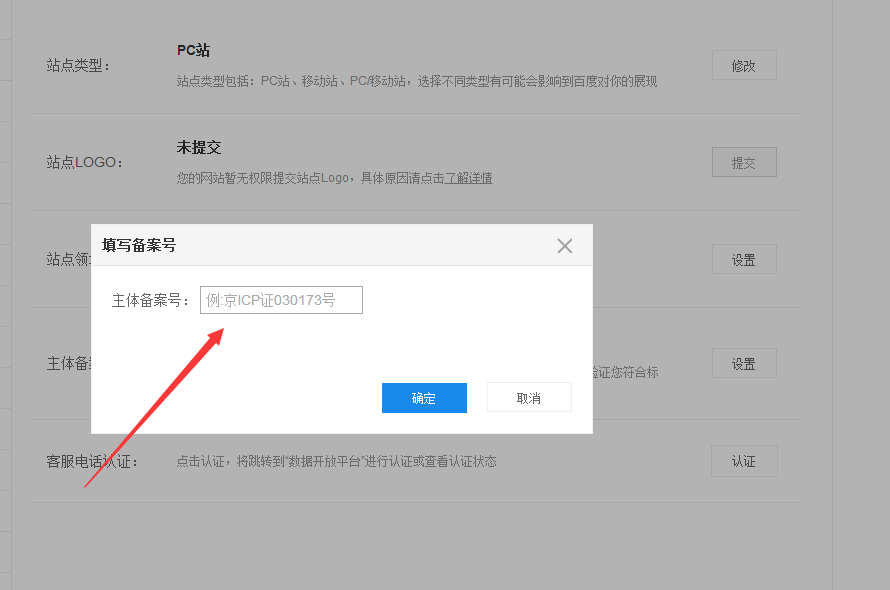Click 设置 for the 主体备案 row

pyautogui.click(x=744, y=362)
